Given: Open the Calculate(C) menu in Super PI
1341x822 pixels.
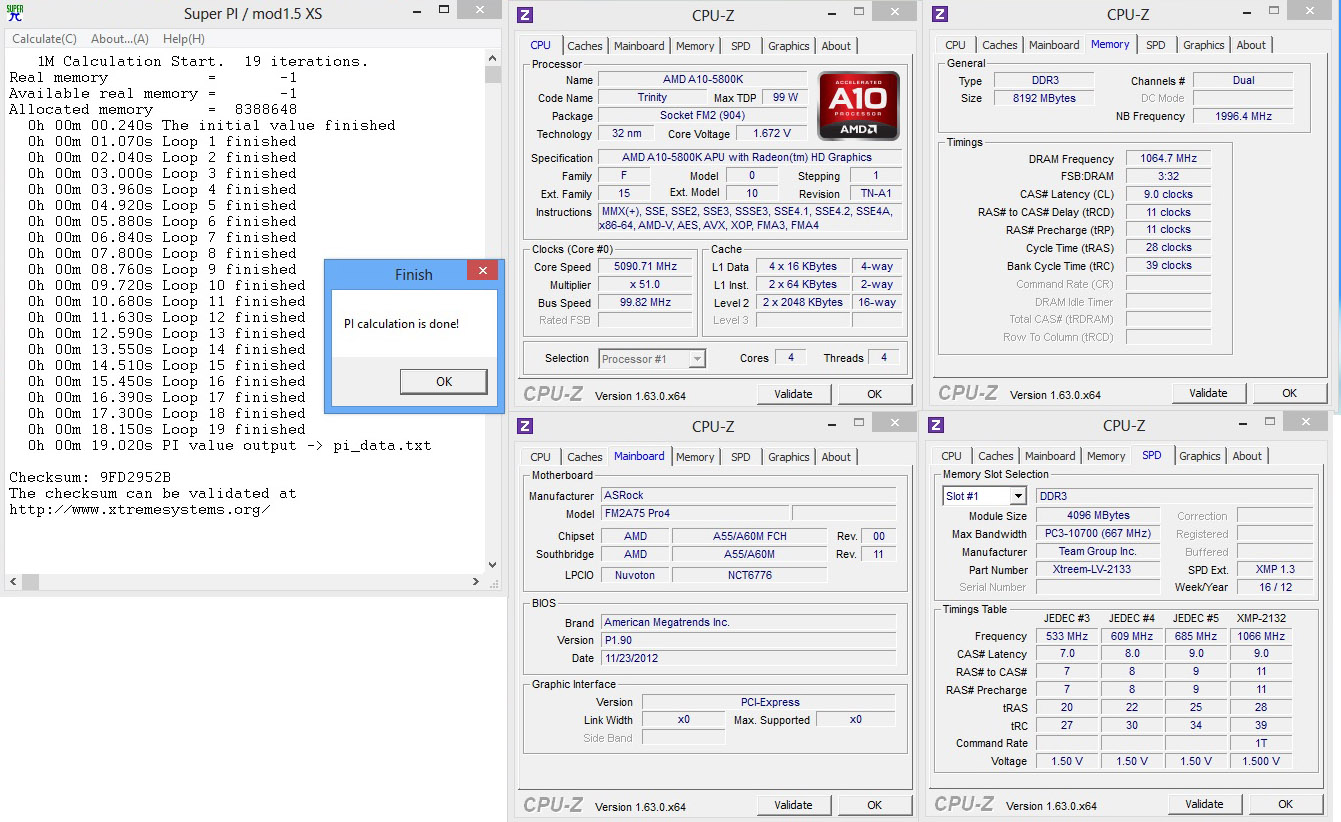Looking at the screenshot, I should [44, 39].
